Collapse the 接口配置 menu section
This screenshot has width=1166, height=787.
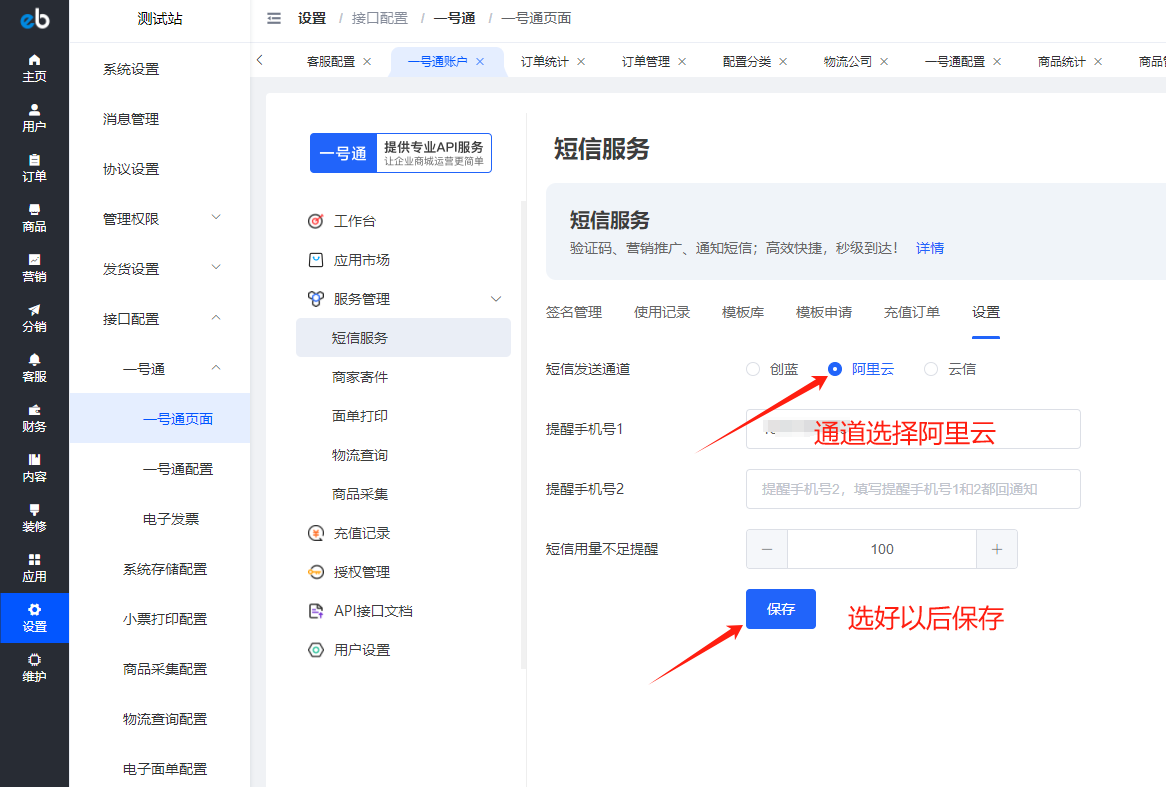tap(216, 318)
